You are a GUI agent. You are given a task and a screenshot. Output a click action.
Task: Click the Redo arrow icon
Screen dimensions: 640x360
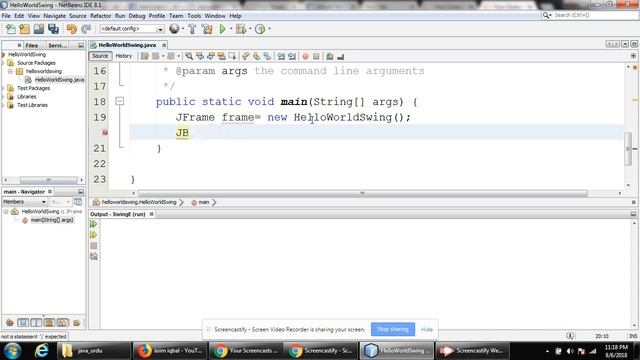tap(86, 29)
